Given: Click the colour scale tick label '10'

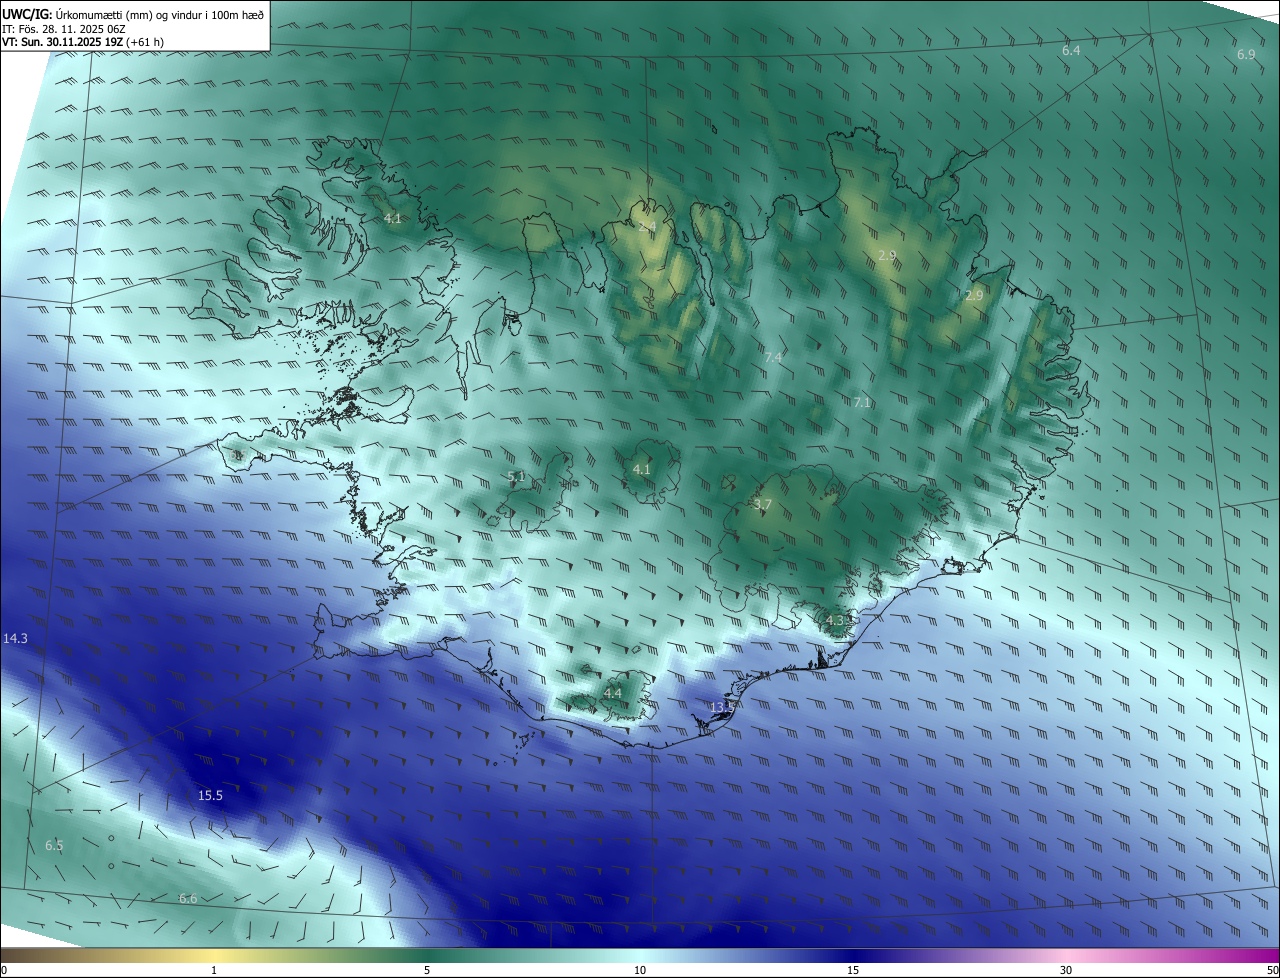Looking at the screenshot, I should coord(640,970).
